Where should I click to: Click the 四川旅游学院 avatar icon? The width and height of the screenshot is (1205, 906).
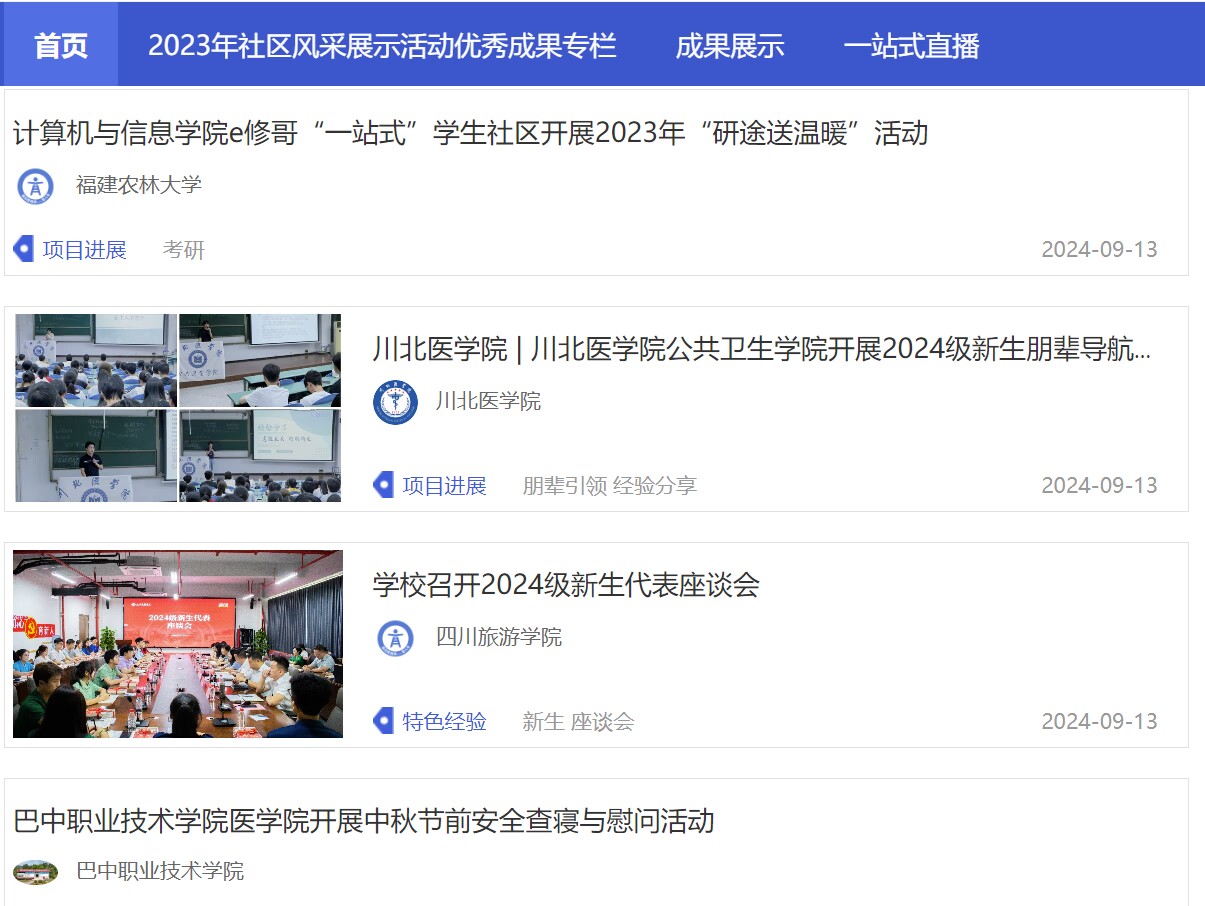pos(395,638)
